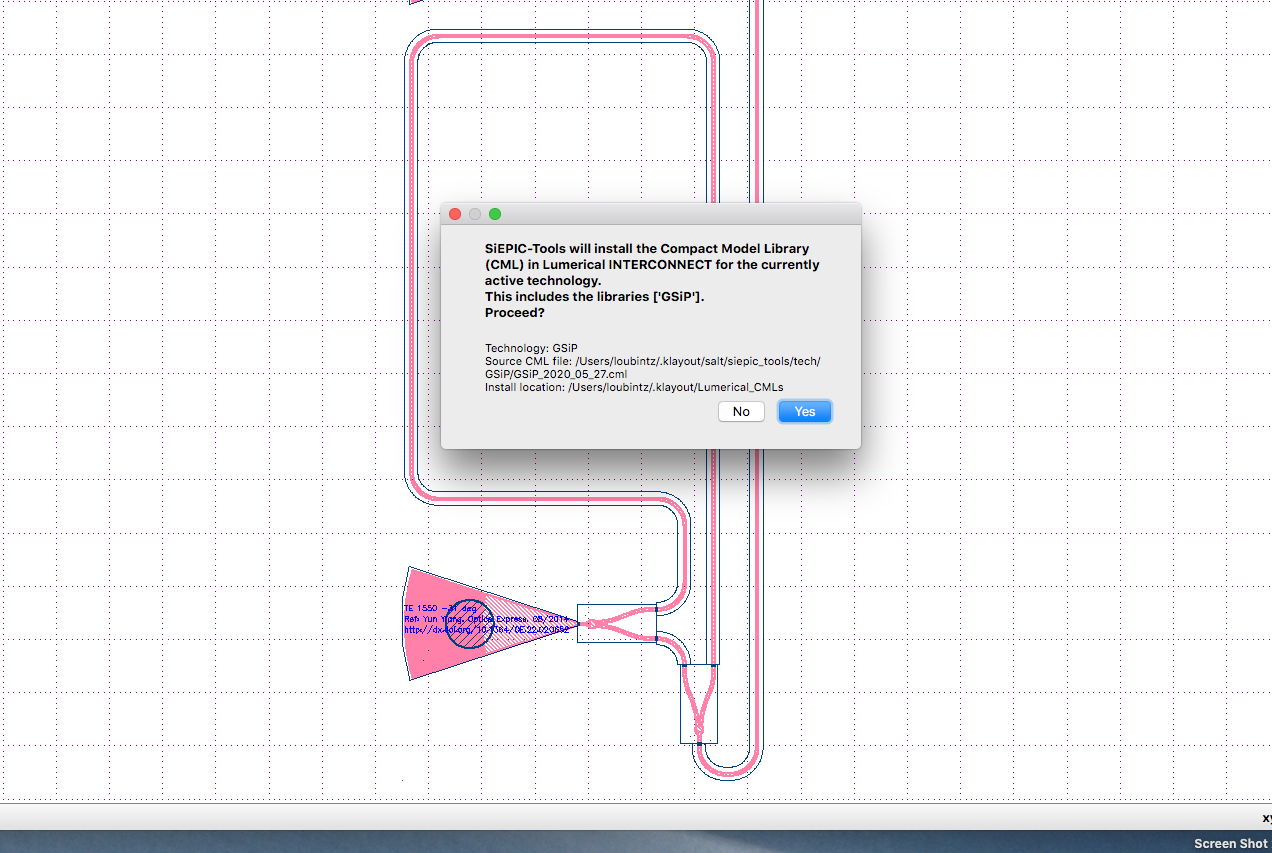Click the xy coordinate readout in the status bar
The image size is (1272, 853).
[1264, 818]
